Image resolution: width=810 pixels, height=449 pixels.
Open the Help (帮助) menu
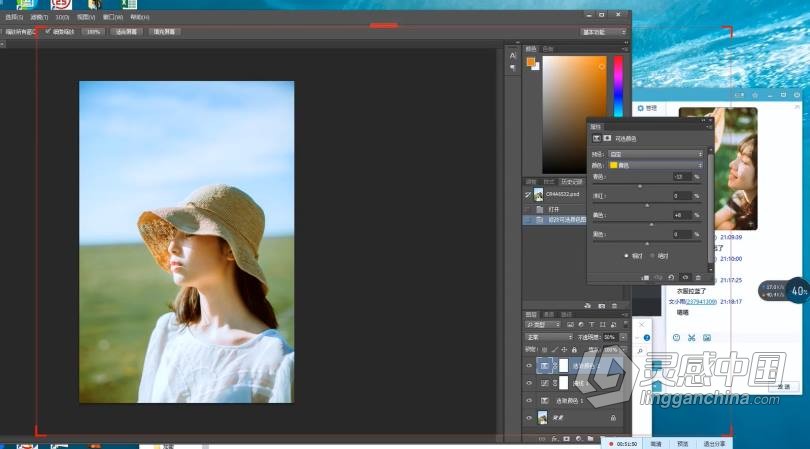[x=139, y=17]
